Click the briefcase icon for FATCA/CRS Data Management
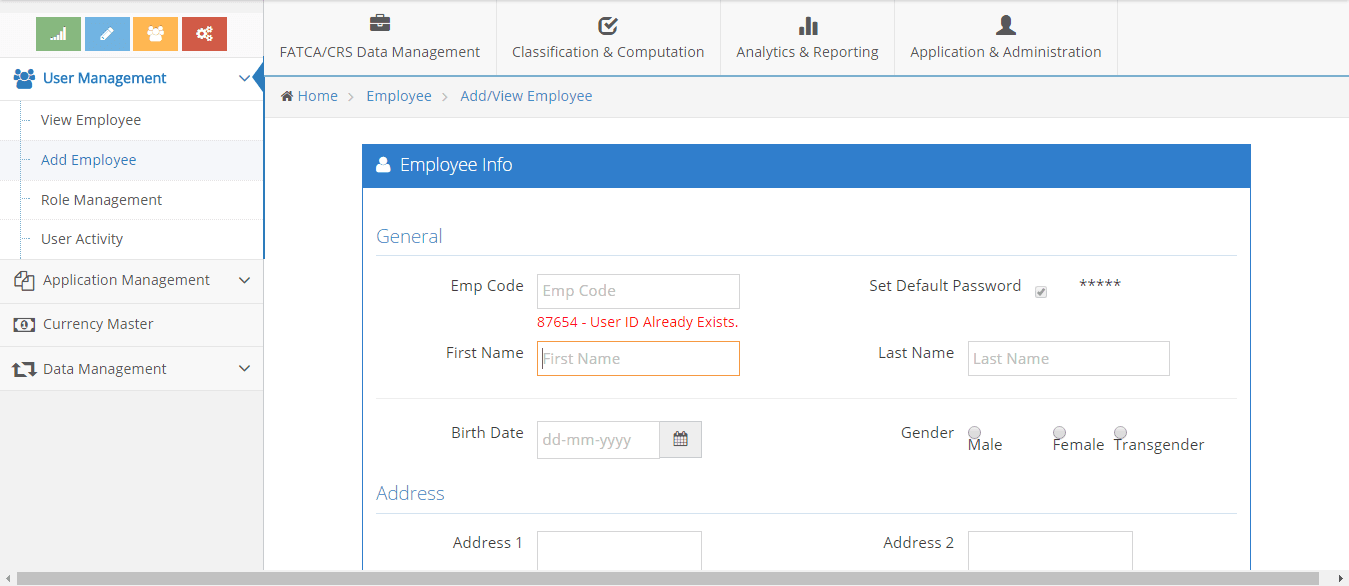 point(380,24)
